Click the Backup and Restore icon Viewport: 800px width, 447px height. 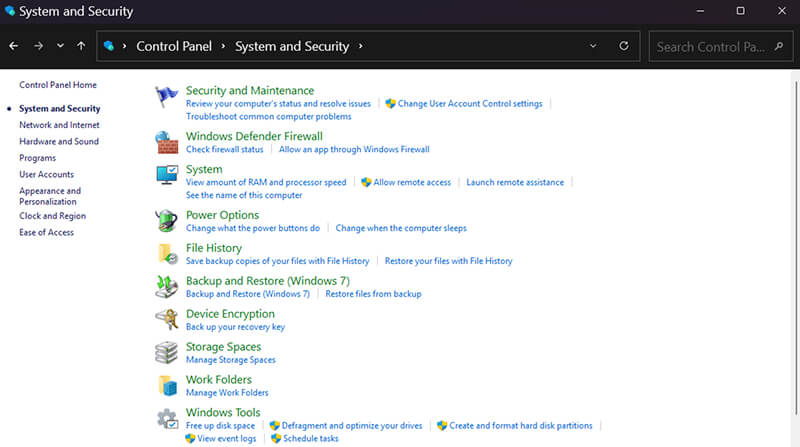coord(166,287)
